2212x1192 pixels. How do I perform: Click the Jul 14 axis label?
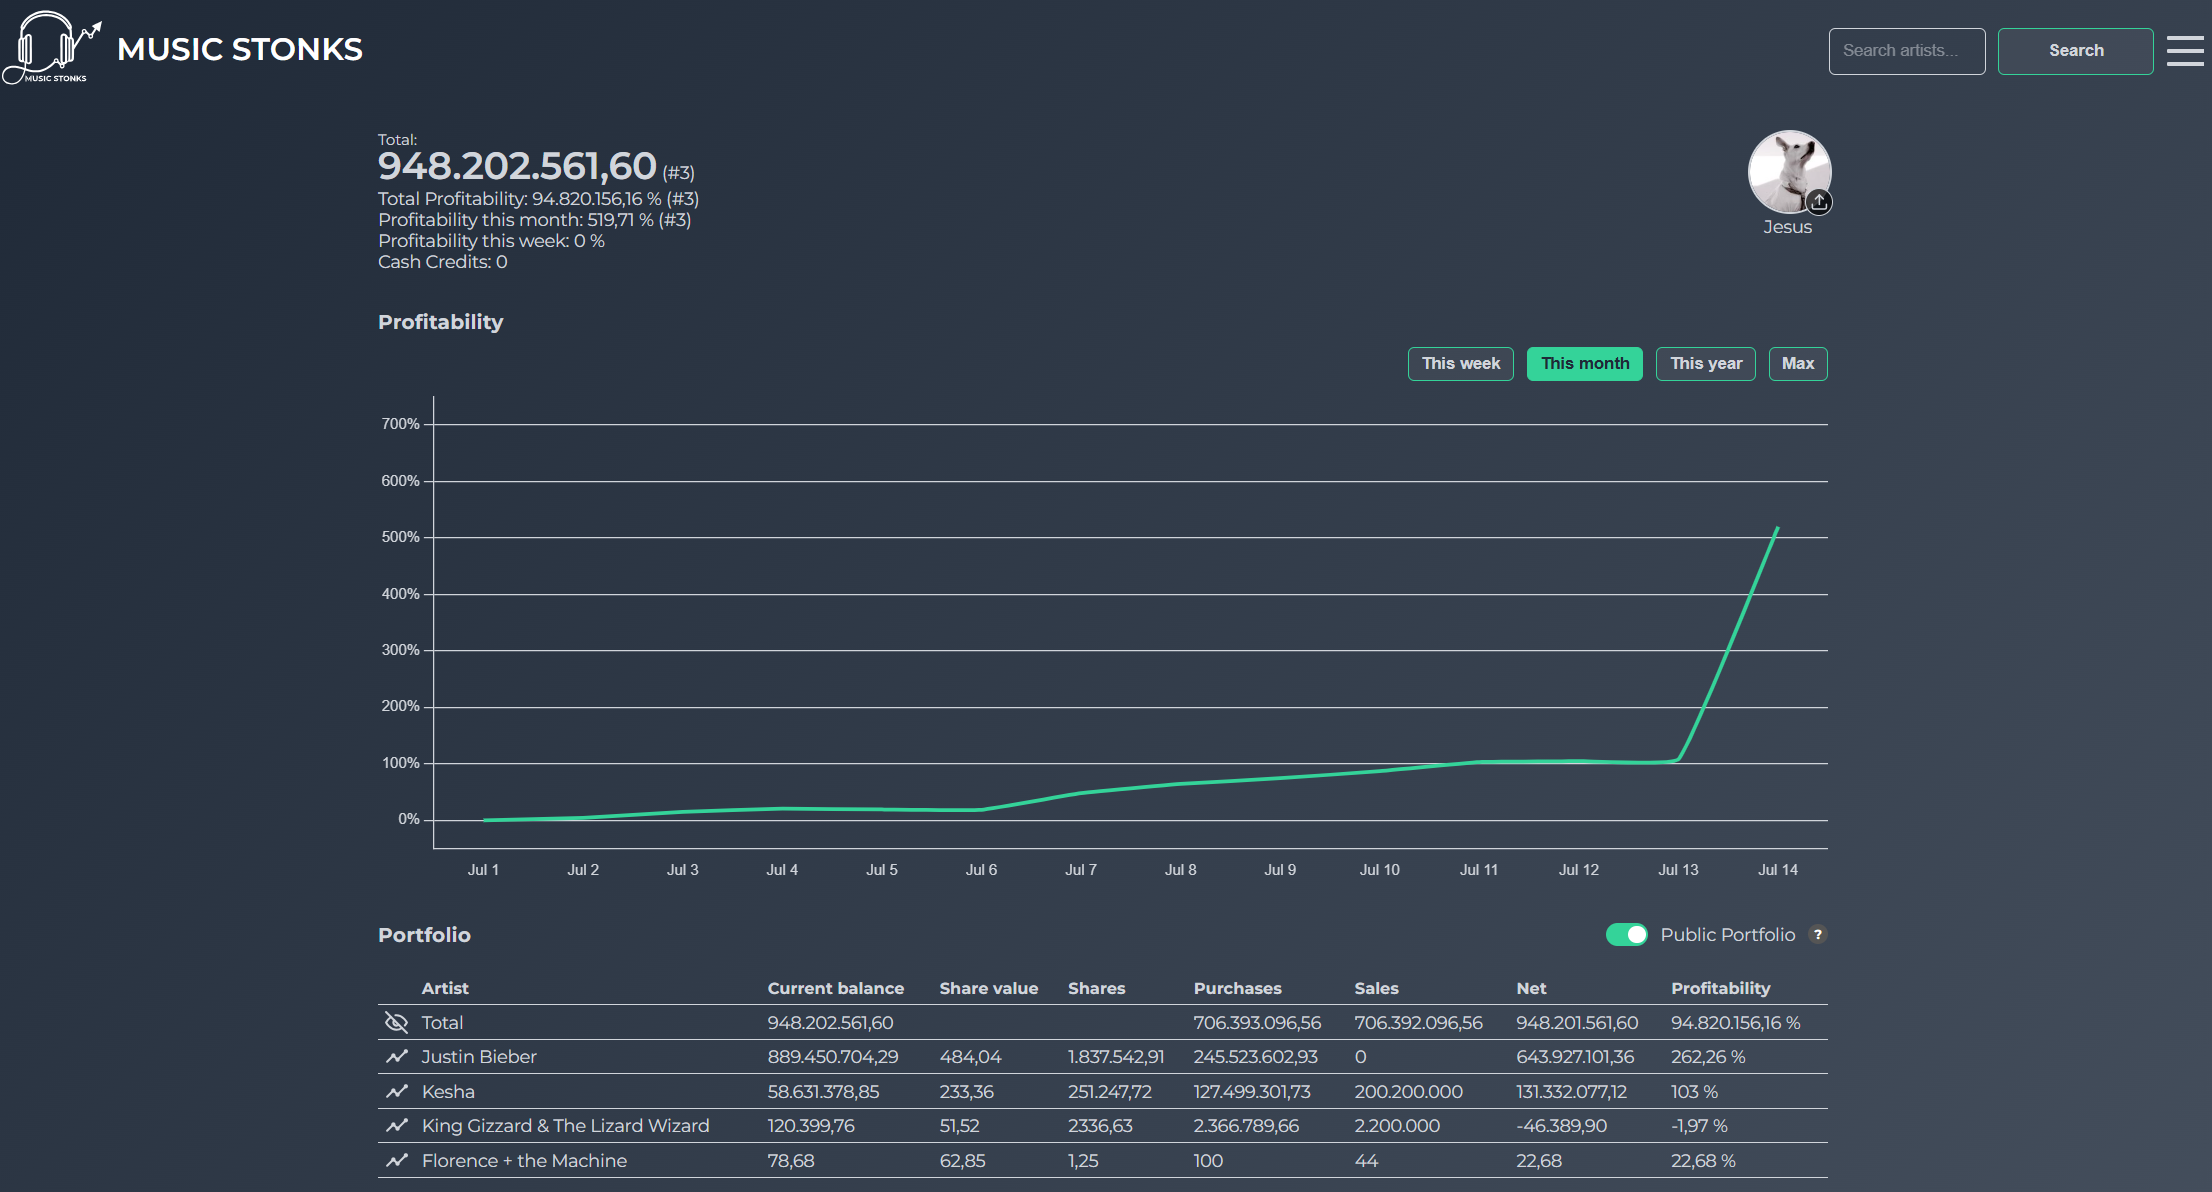coord(1778,870)
